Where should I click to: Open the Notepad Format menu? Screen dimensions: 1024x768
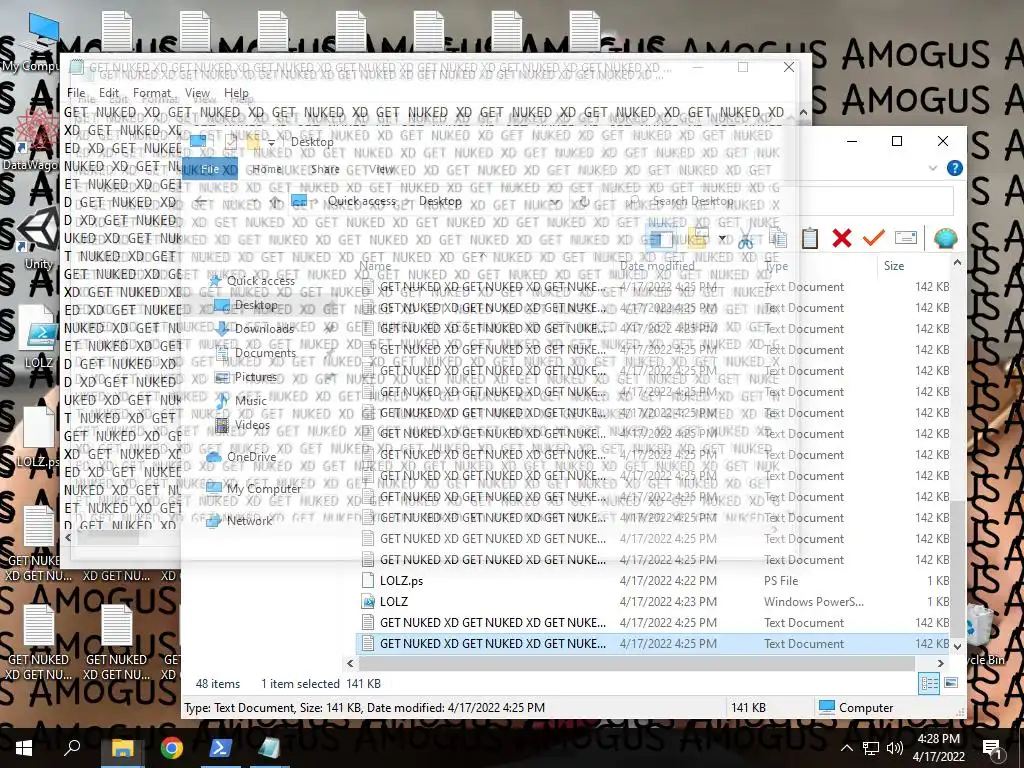pos(152,93)
